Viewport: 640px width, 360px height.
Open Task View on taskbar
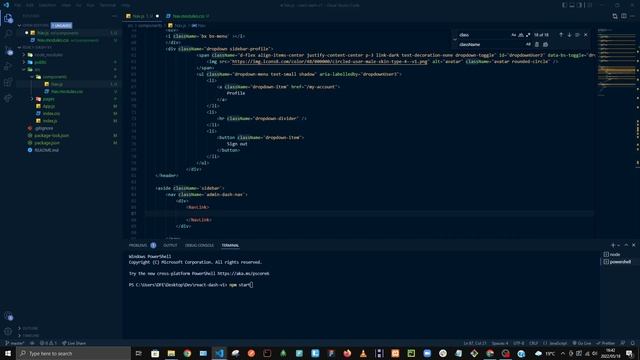coord(139,353)
